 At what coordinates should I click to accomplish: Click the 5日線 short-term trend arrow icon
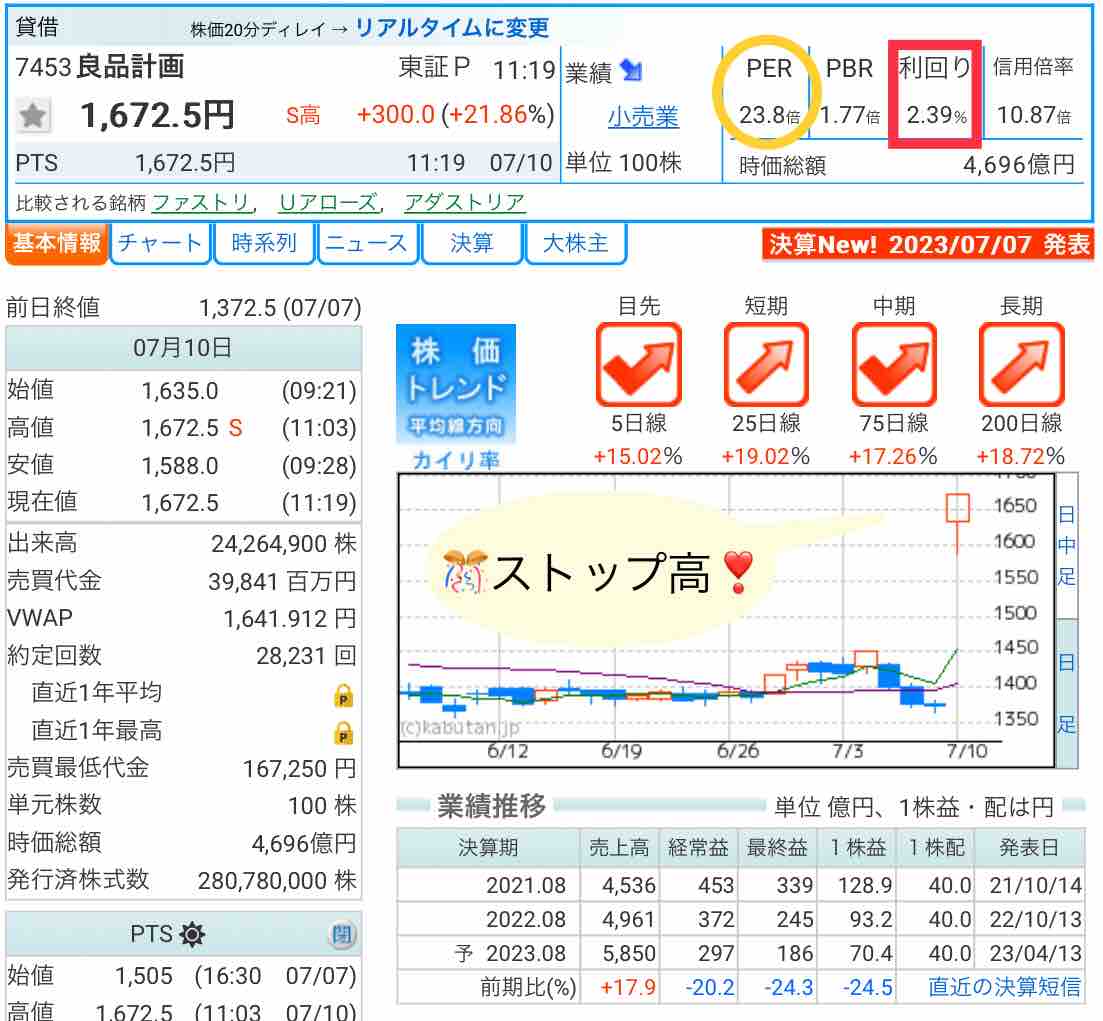[639, 364]
